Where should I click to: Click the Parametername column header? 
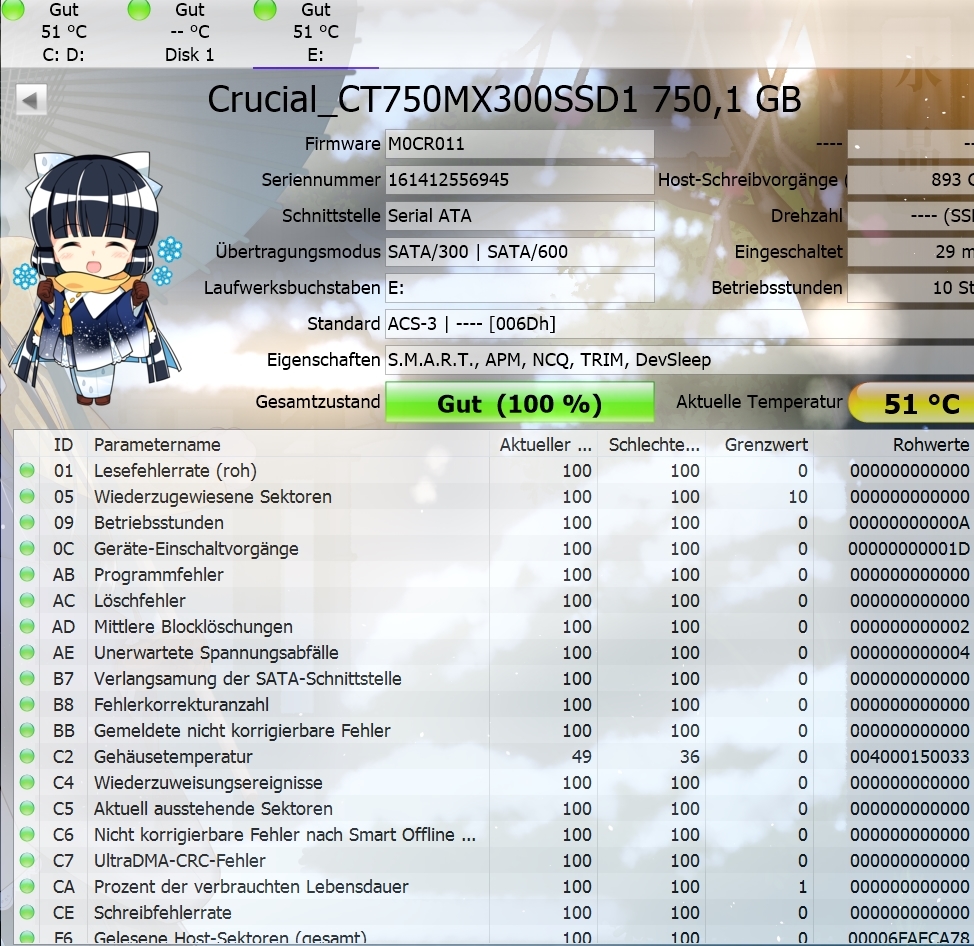tap(288, 445)
